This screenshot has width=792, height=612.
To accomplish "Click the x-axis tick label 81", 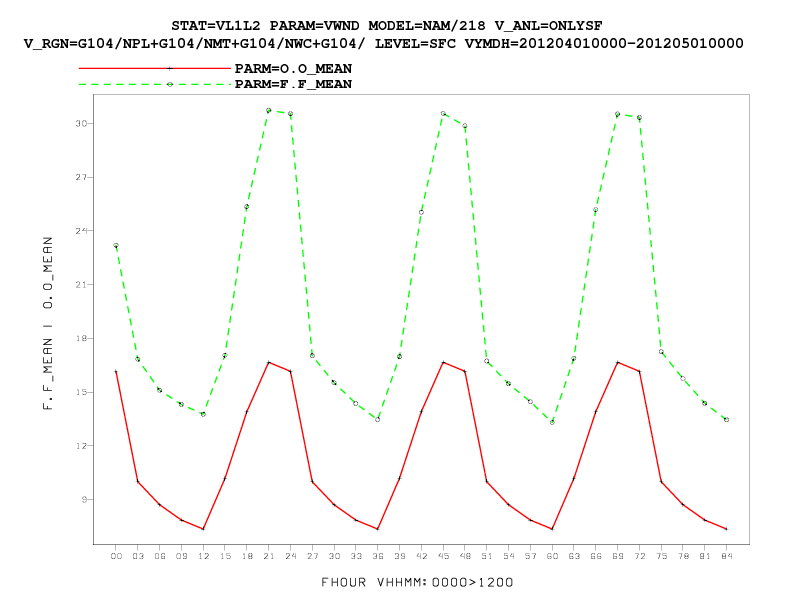I will pyautogui.click(x=705, y=556).
